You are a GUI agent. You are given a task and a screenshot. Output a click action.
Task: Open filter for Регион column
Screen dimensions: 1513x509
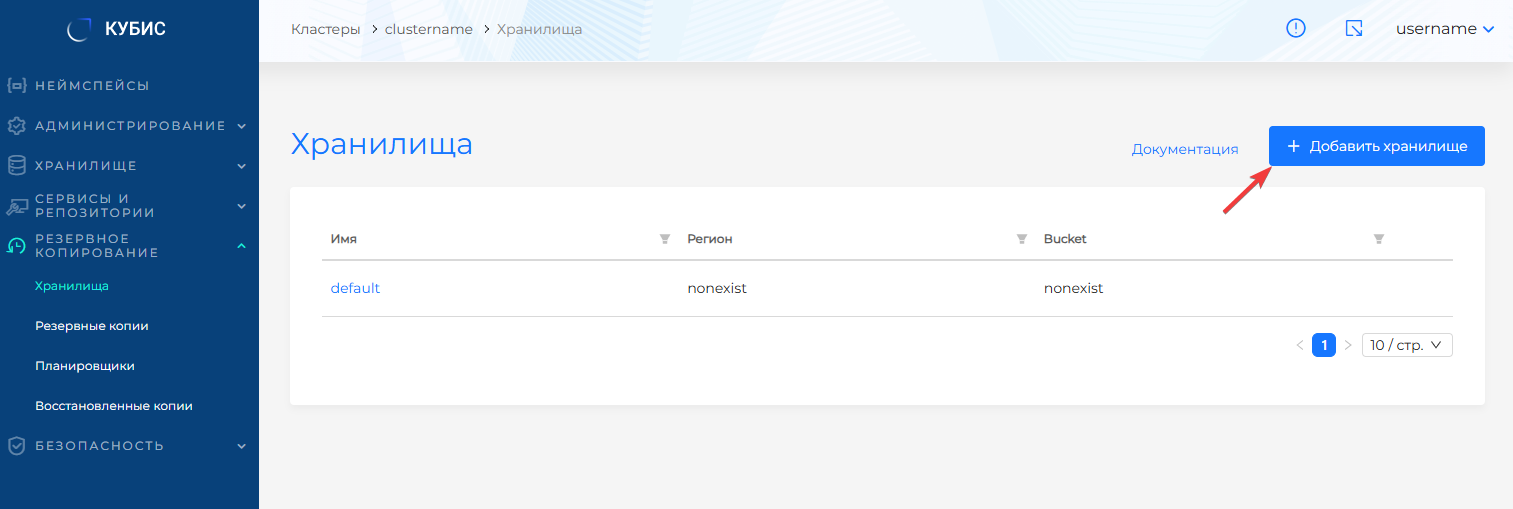click(x=1021, y=240)
